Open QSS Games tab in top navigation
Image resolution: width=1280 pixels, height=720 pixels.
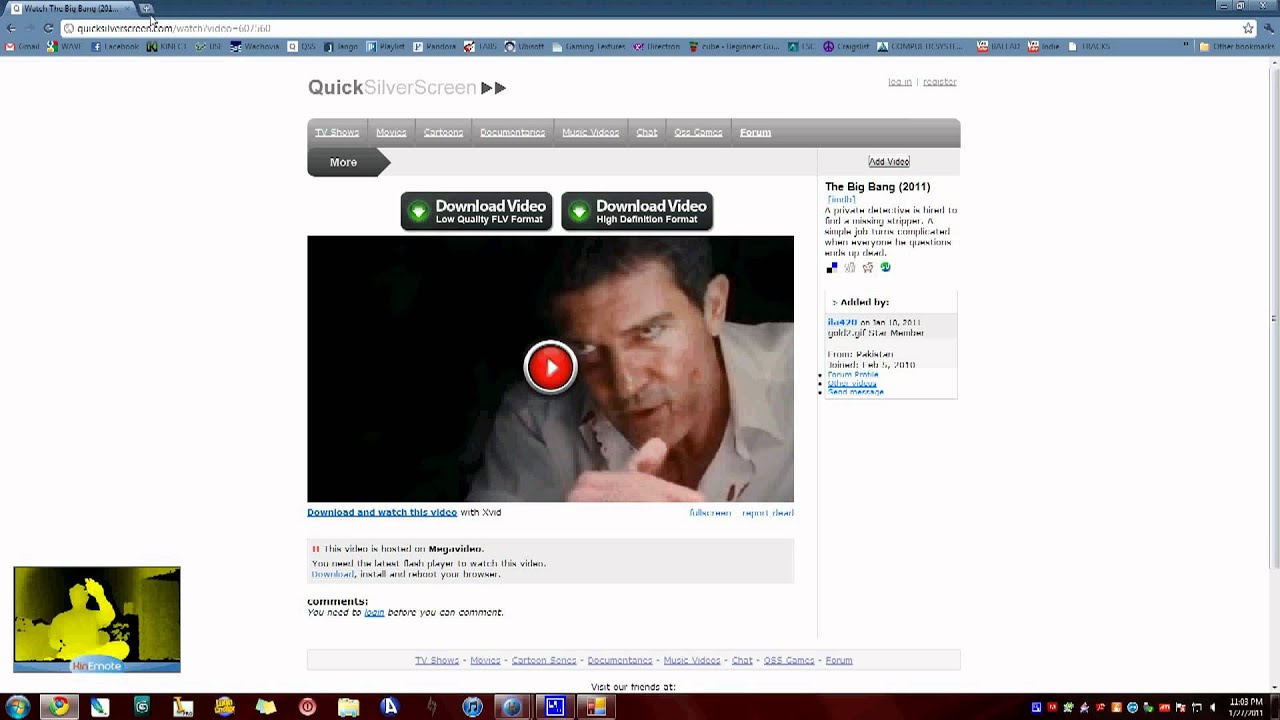698,132
